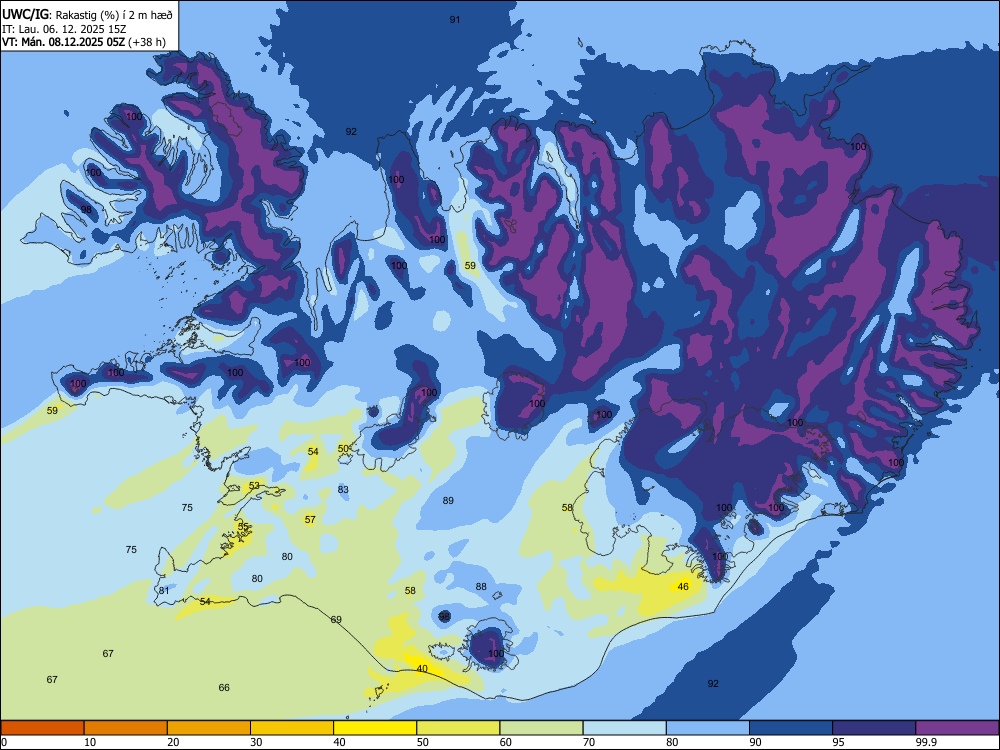Viewport: 1000px width, 750px height.
Task: Click the '88' humidity value on the map
Action: (481, 587)
